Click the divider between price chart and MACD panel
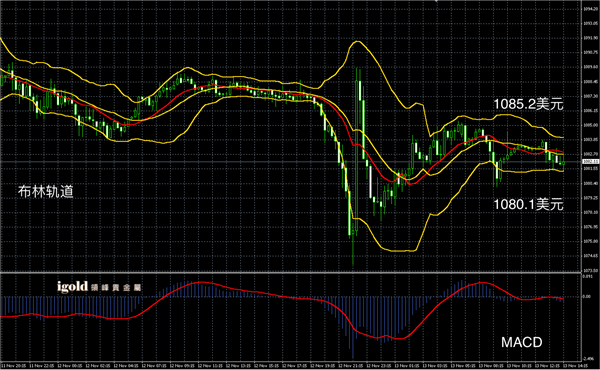 (x=291, y=272)
